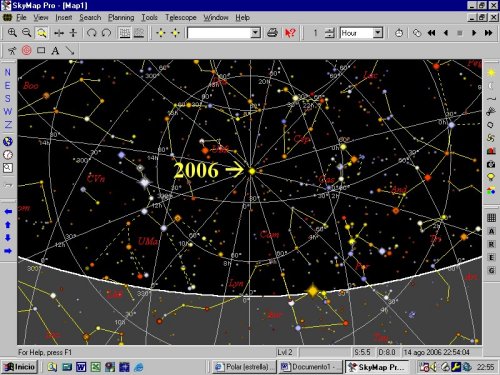
Task: Open the clock time setting icon
Action: [399, 33]
